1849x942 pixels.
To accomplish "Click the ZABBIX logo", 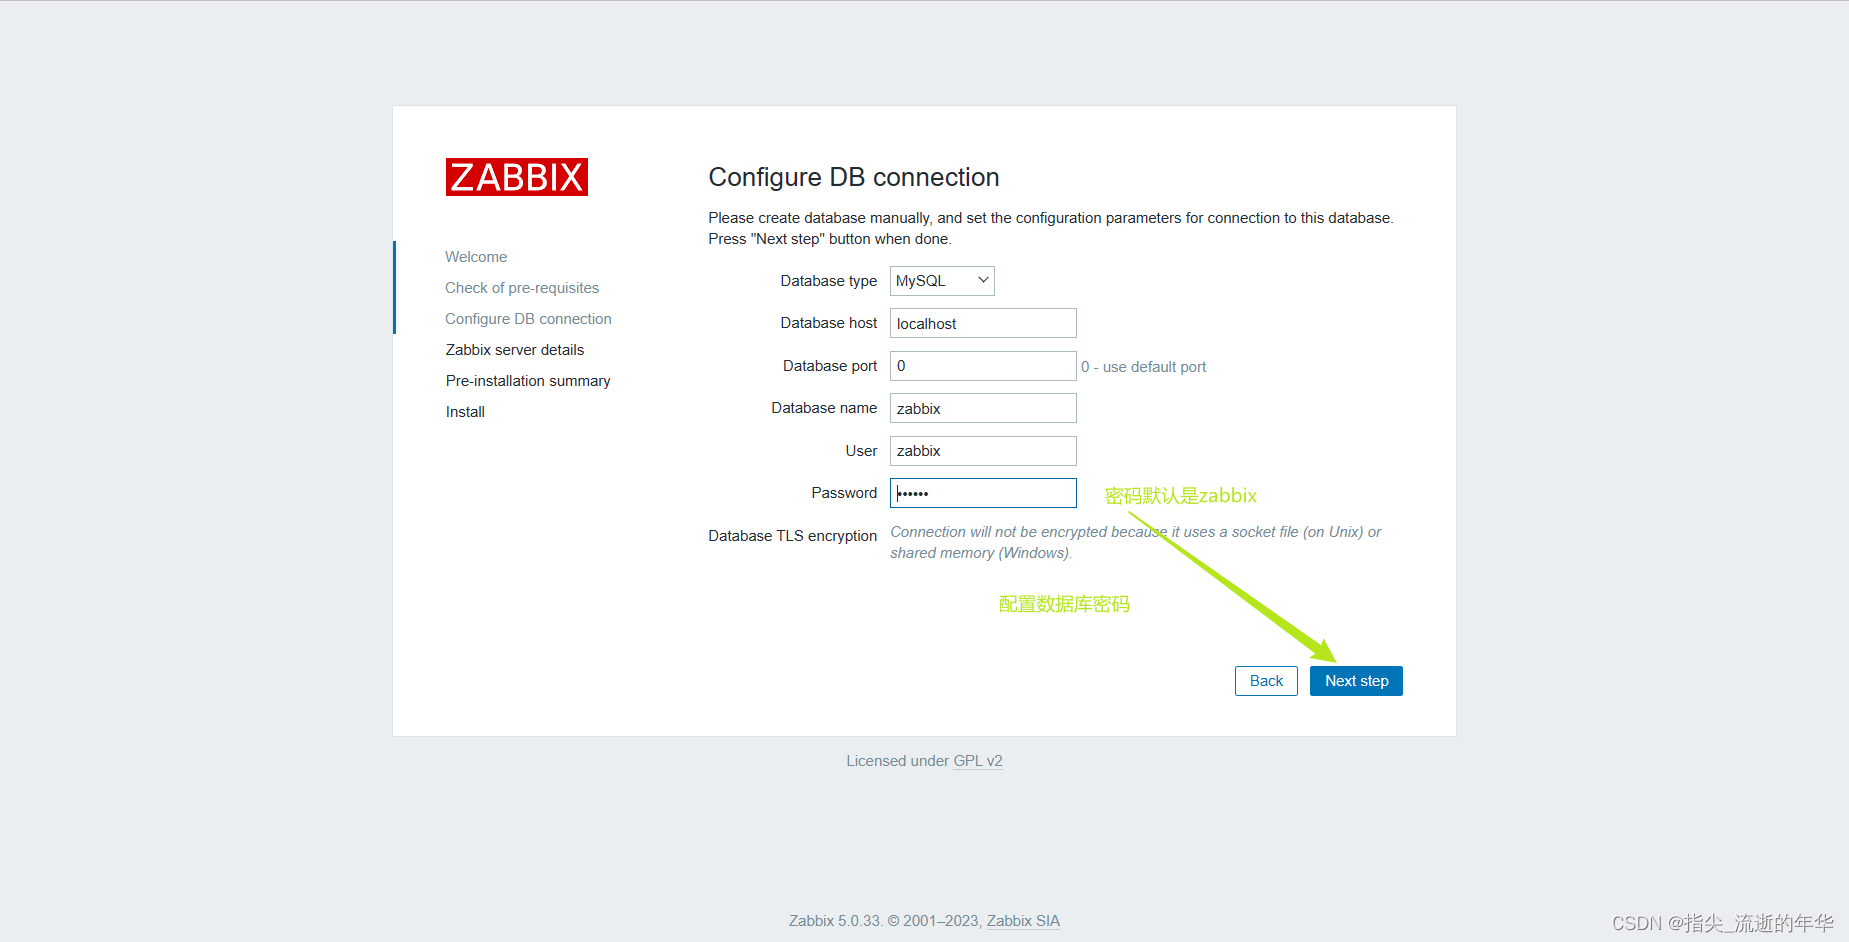I will [516, 177].
